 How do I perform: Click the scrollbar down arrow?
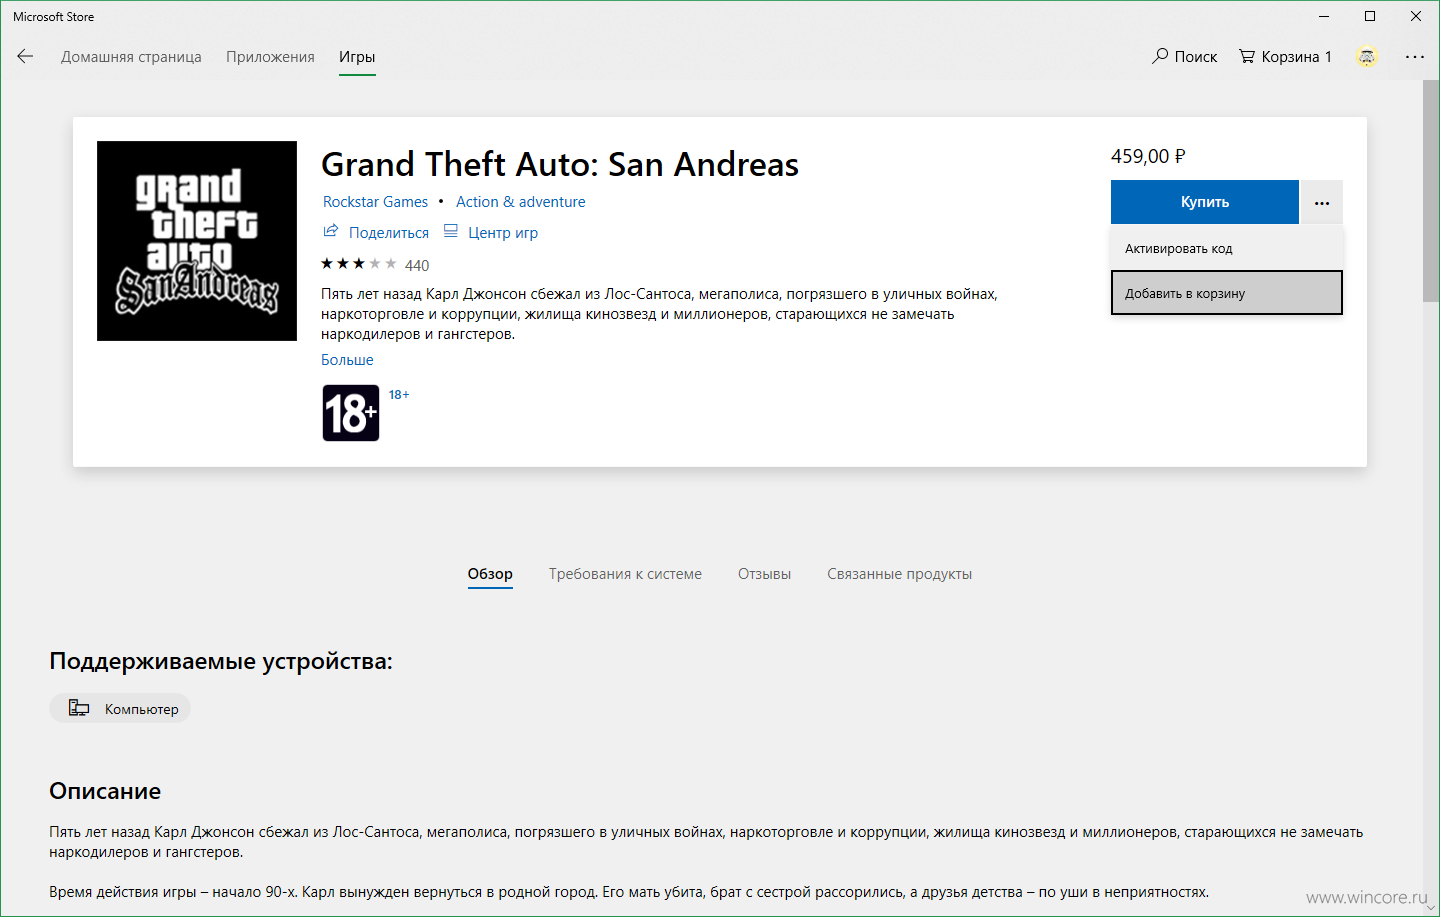(x=1431, y=908)
